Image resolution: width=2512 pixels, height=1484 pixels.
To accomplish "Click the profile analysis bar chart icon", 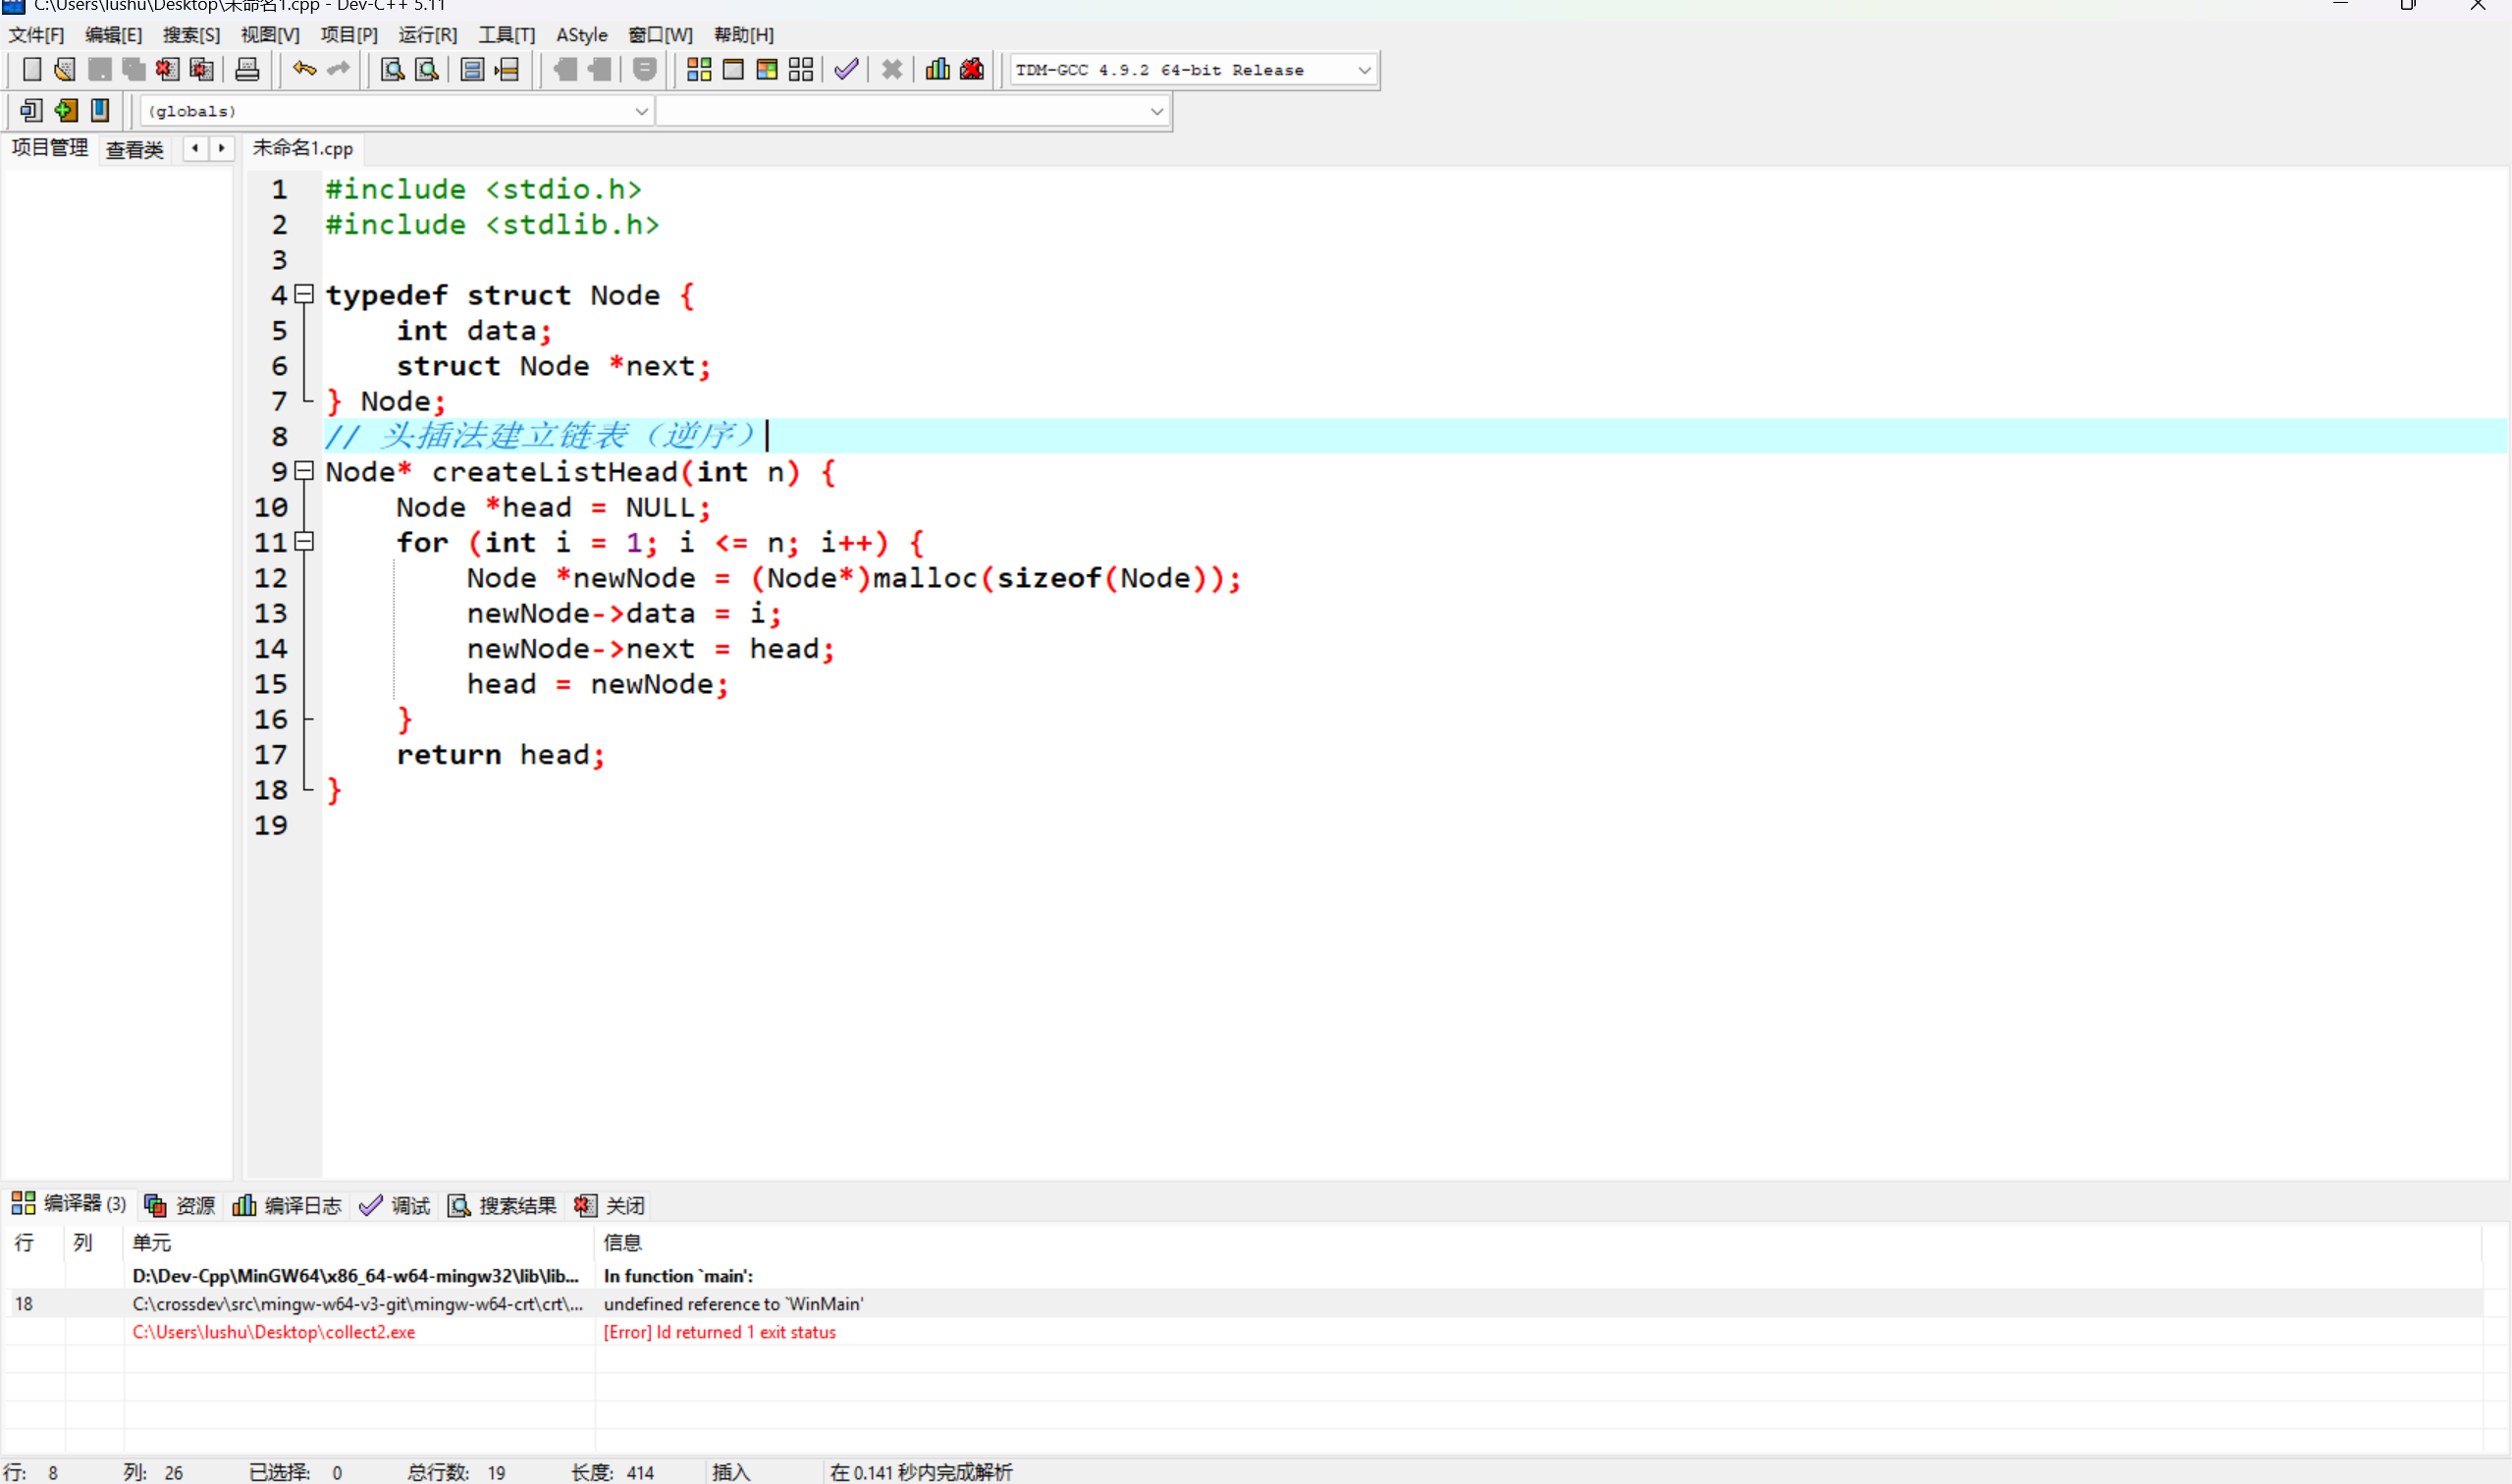I will (937, 69).
